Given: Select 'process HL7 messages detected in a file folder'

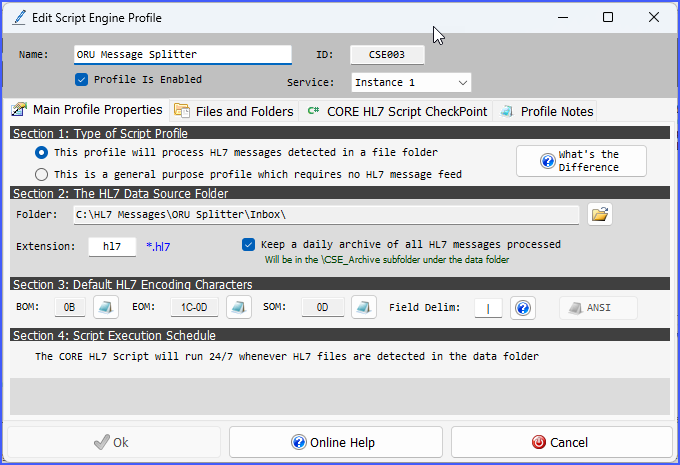Looking at the screenshot, I should [x=41, y=152].
